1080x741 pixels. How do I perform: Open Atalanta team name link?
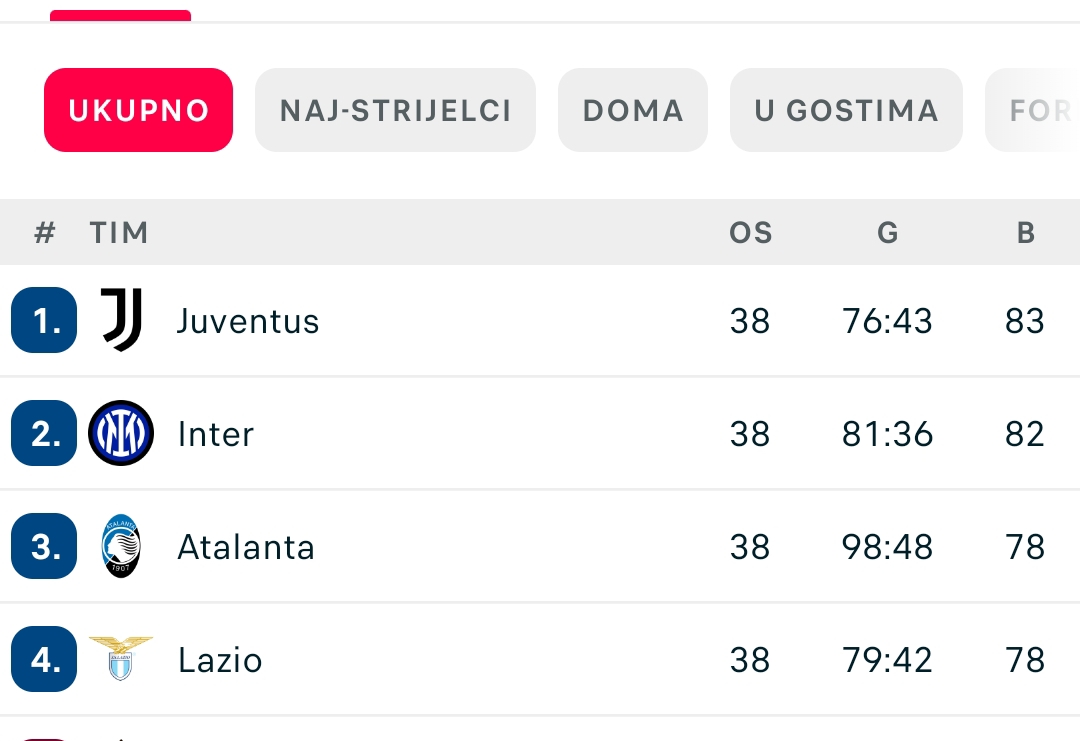(246, 547)
